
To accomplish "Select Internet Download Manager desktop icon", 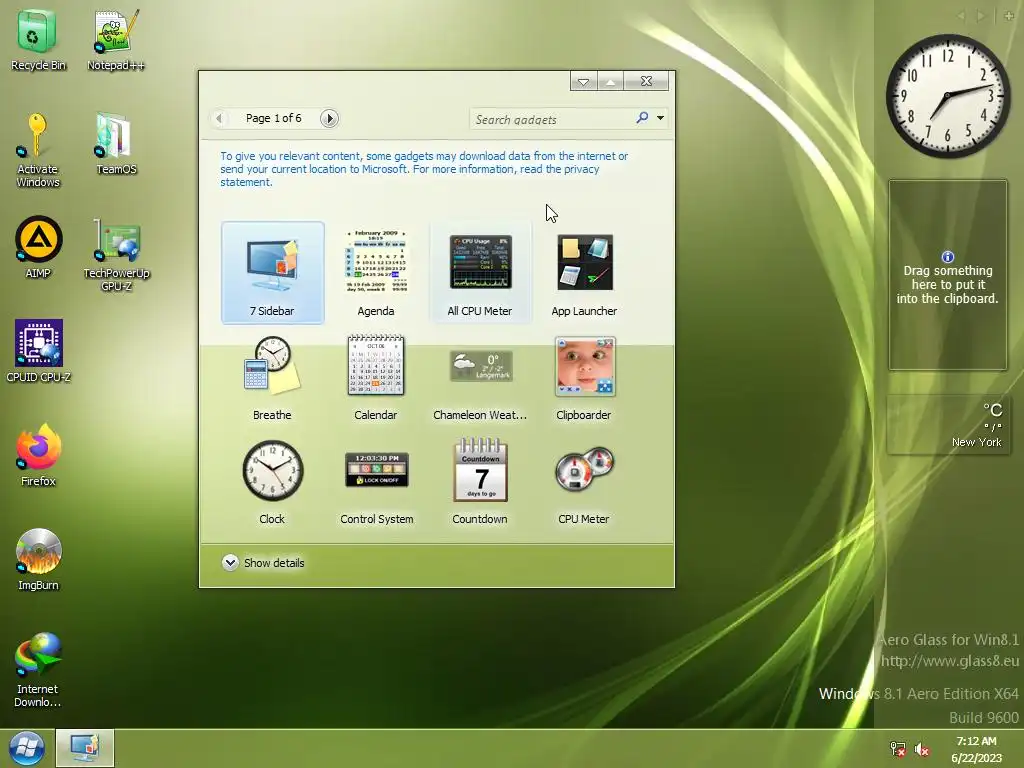I will pyautogui.click(x=38, y=670).
